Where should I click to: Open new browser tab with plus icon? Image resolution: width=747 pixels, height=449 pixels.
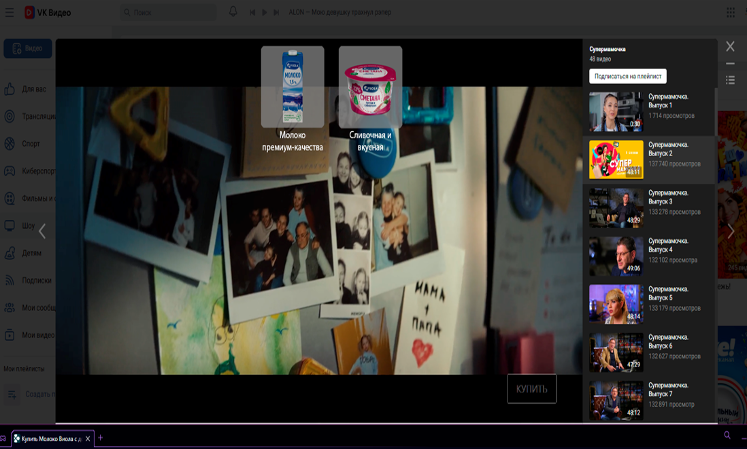click(100, 438)
